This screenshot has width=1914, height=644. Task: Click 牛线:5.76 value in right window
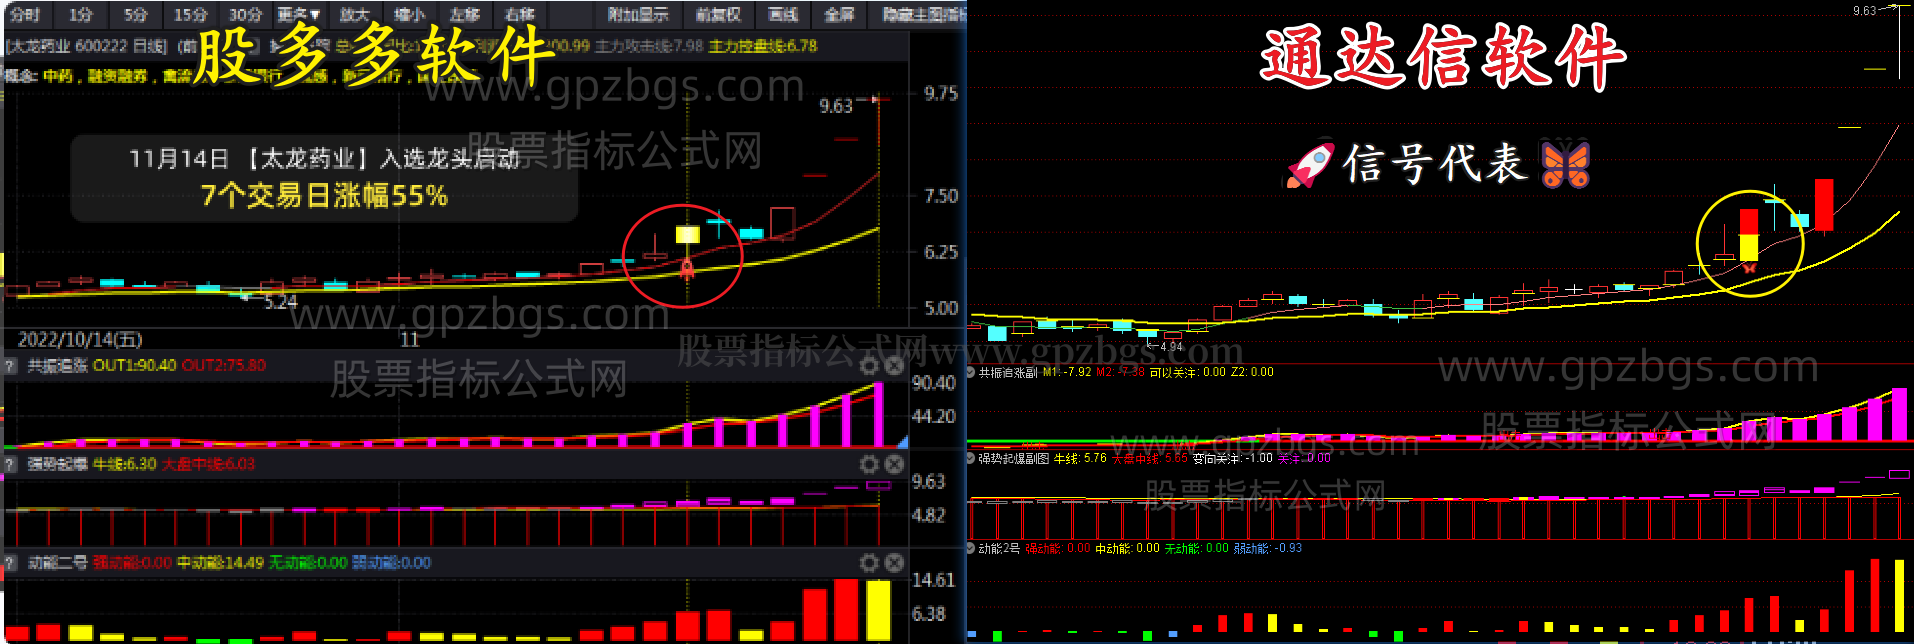click(1080, 458)
